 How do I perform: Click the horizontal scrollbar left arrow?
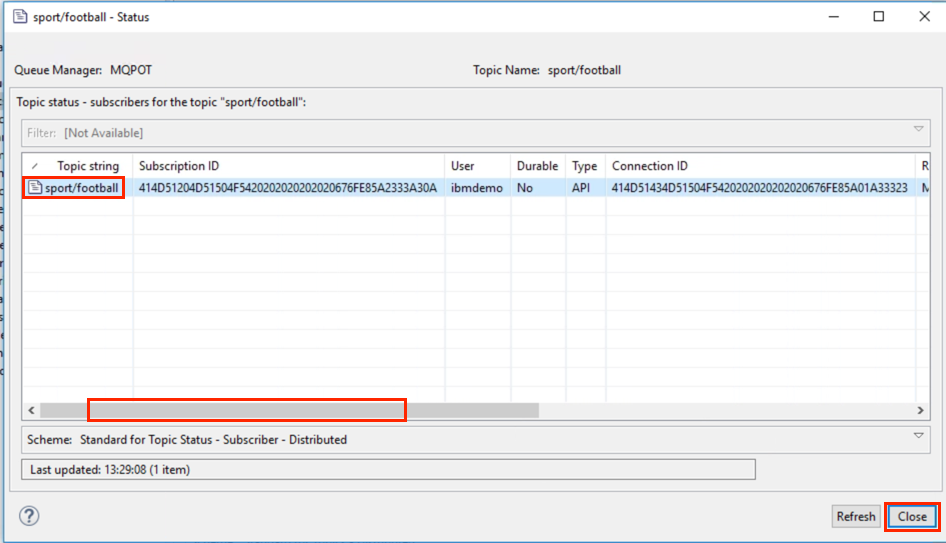click(31, 410)
